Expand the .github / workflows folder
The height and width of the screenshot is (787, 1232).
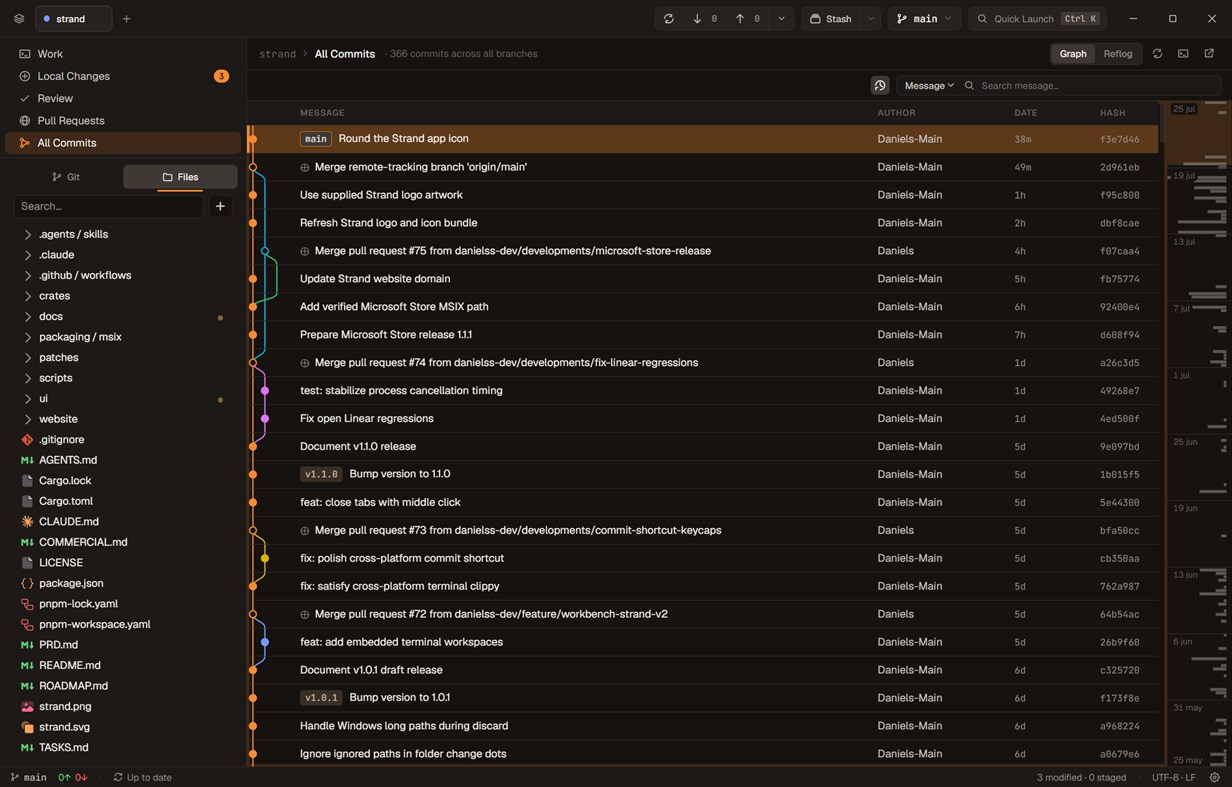pyautogui.click(x=85, y=275)
